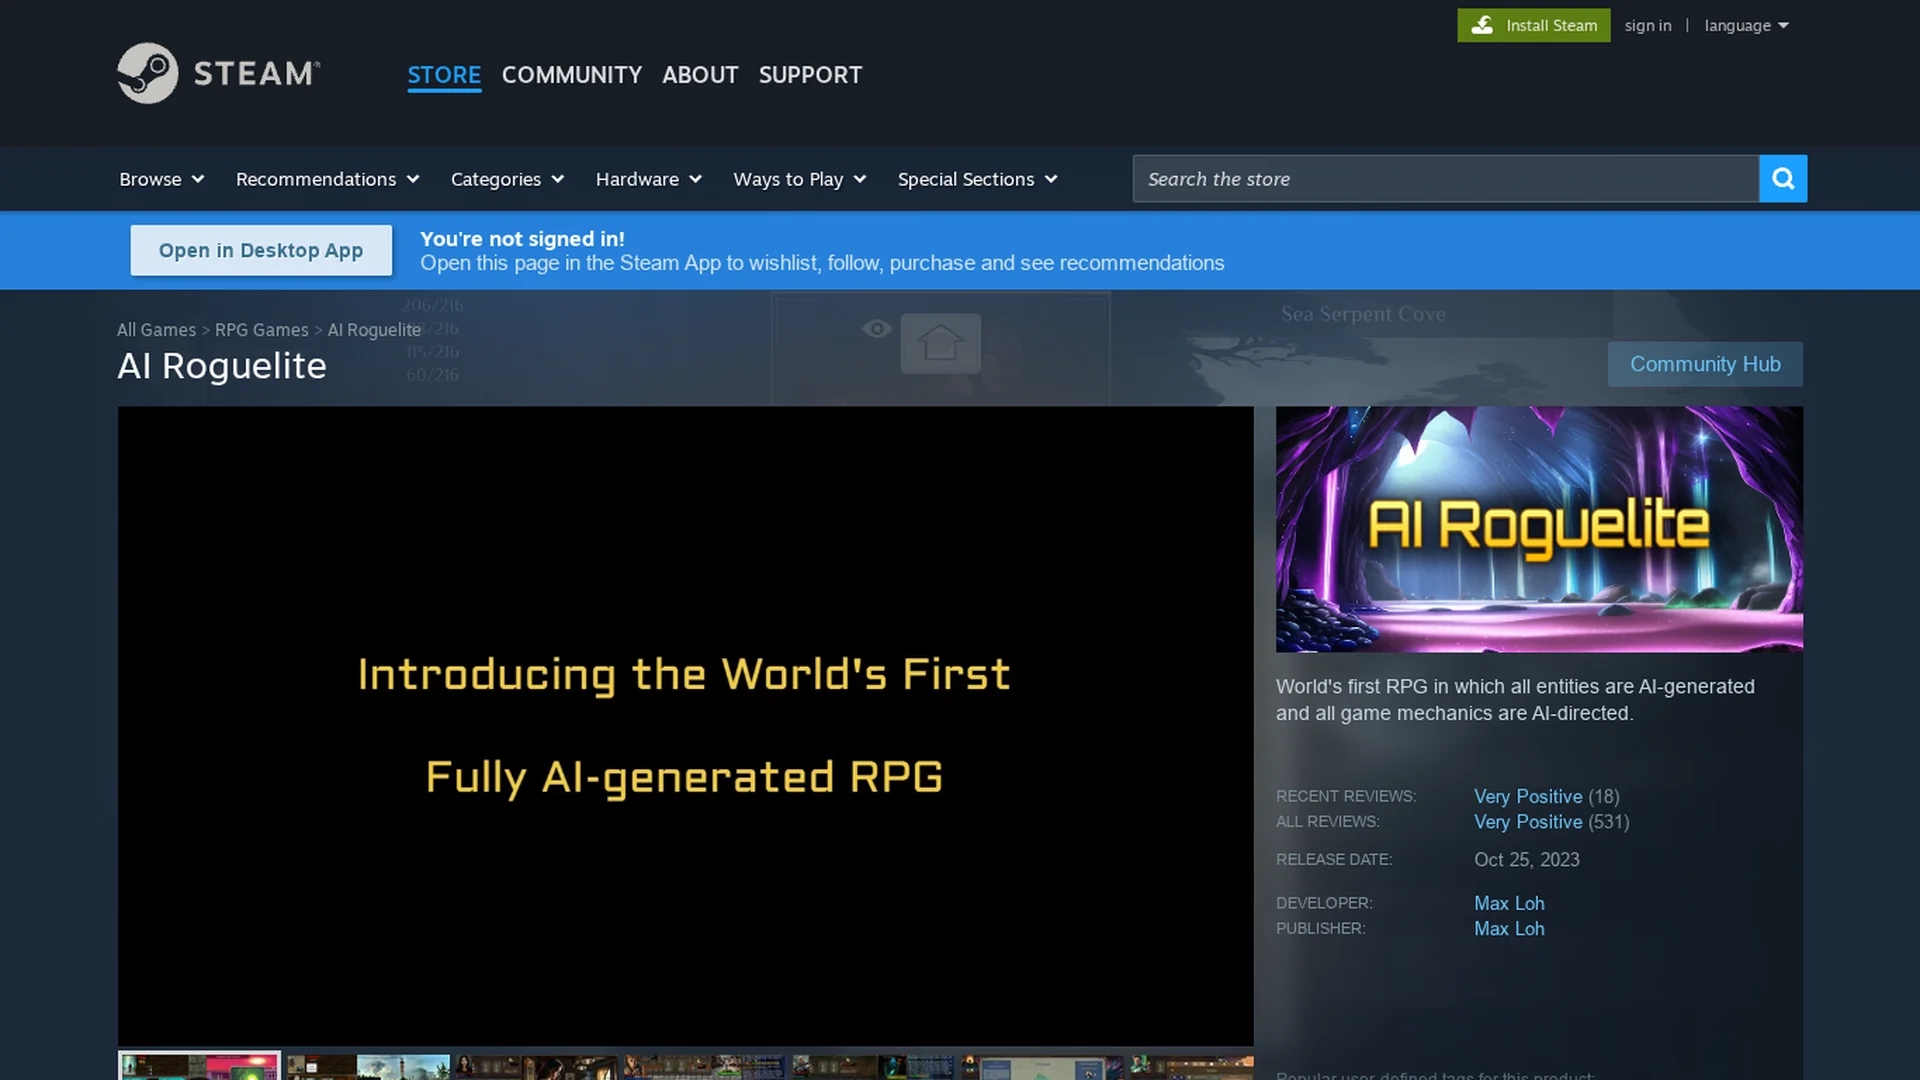Expand the Browse menu
The width and height of the screenshot is (1920, 1080).
click(162, 179)
